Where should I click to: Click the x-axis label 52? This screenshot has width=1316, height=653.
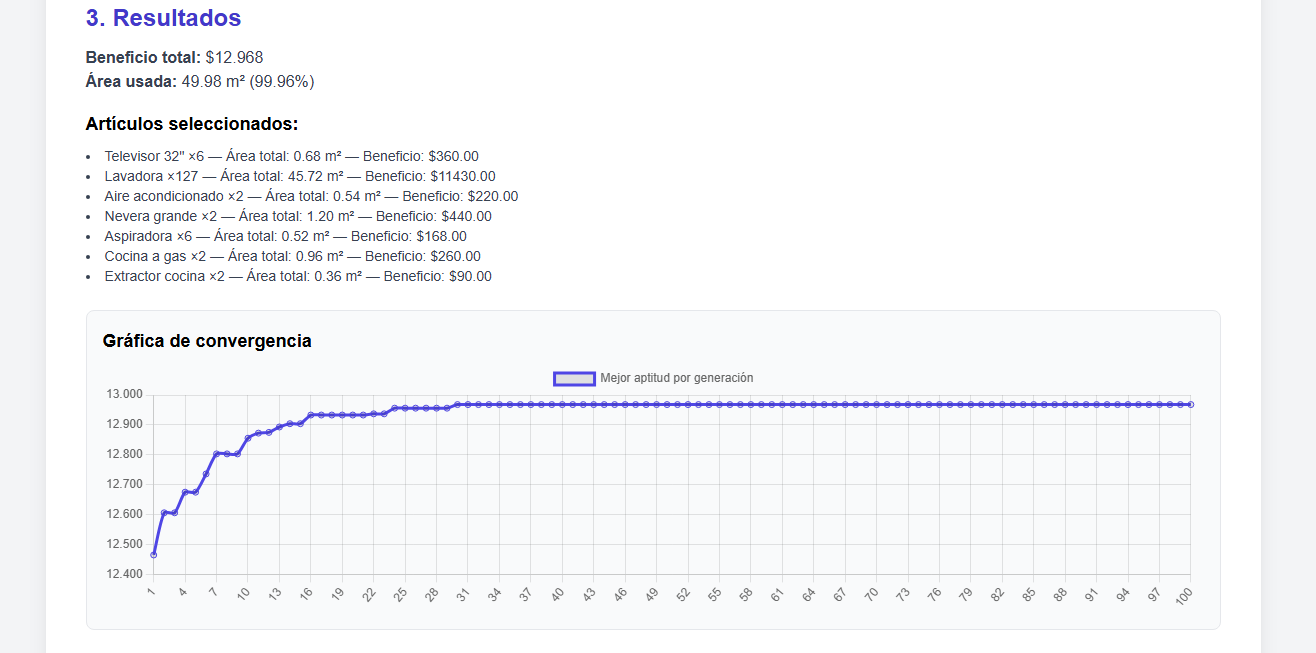pos(683,594)
